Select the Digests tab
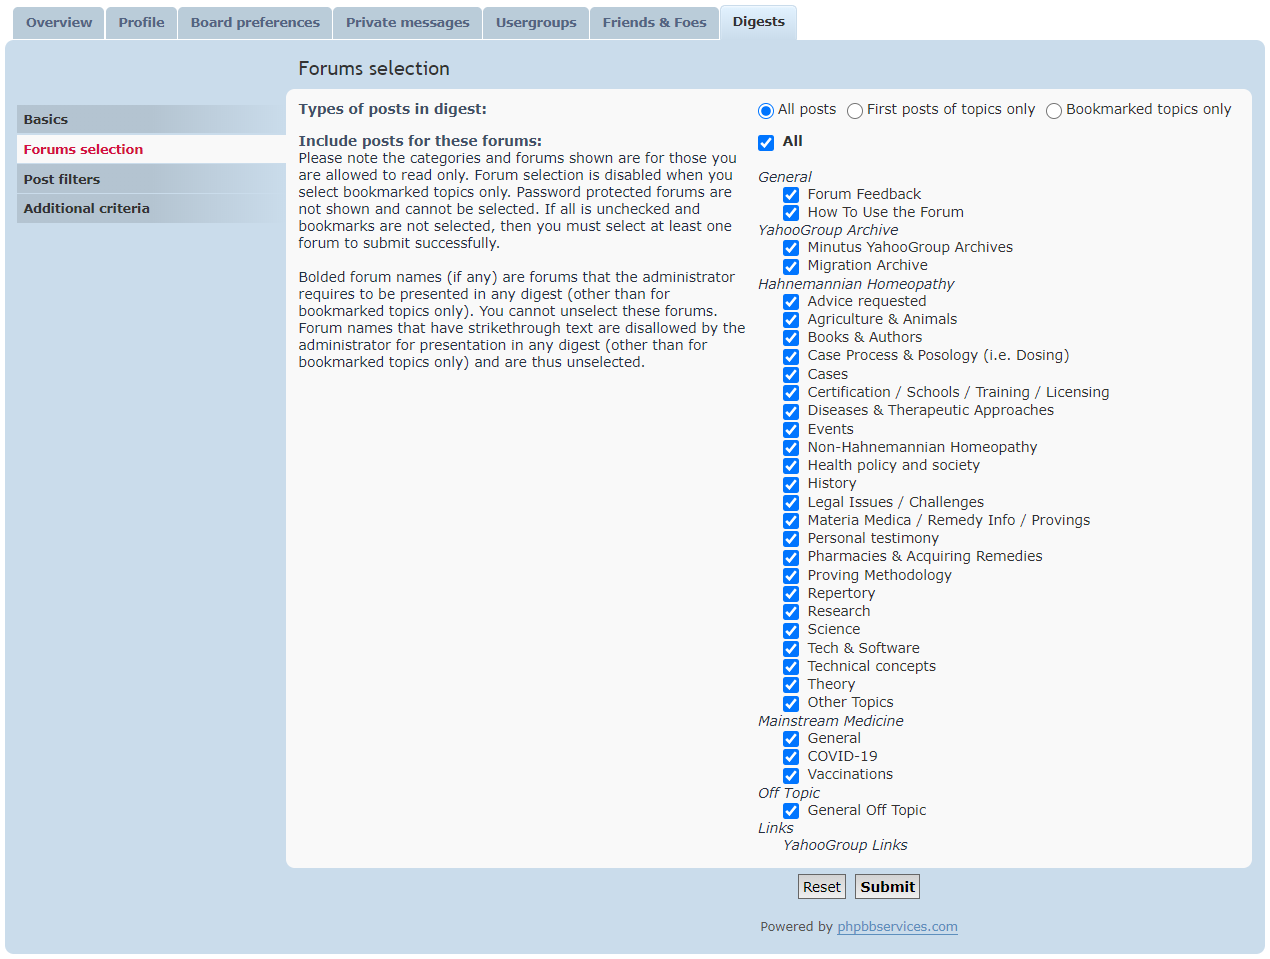Screen dimensions: 1270x959 pyautogui.click(x=758, y=22)
